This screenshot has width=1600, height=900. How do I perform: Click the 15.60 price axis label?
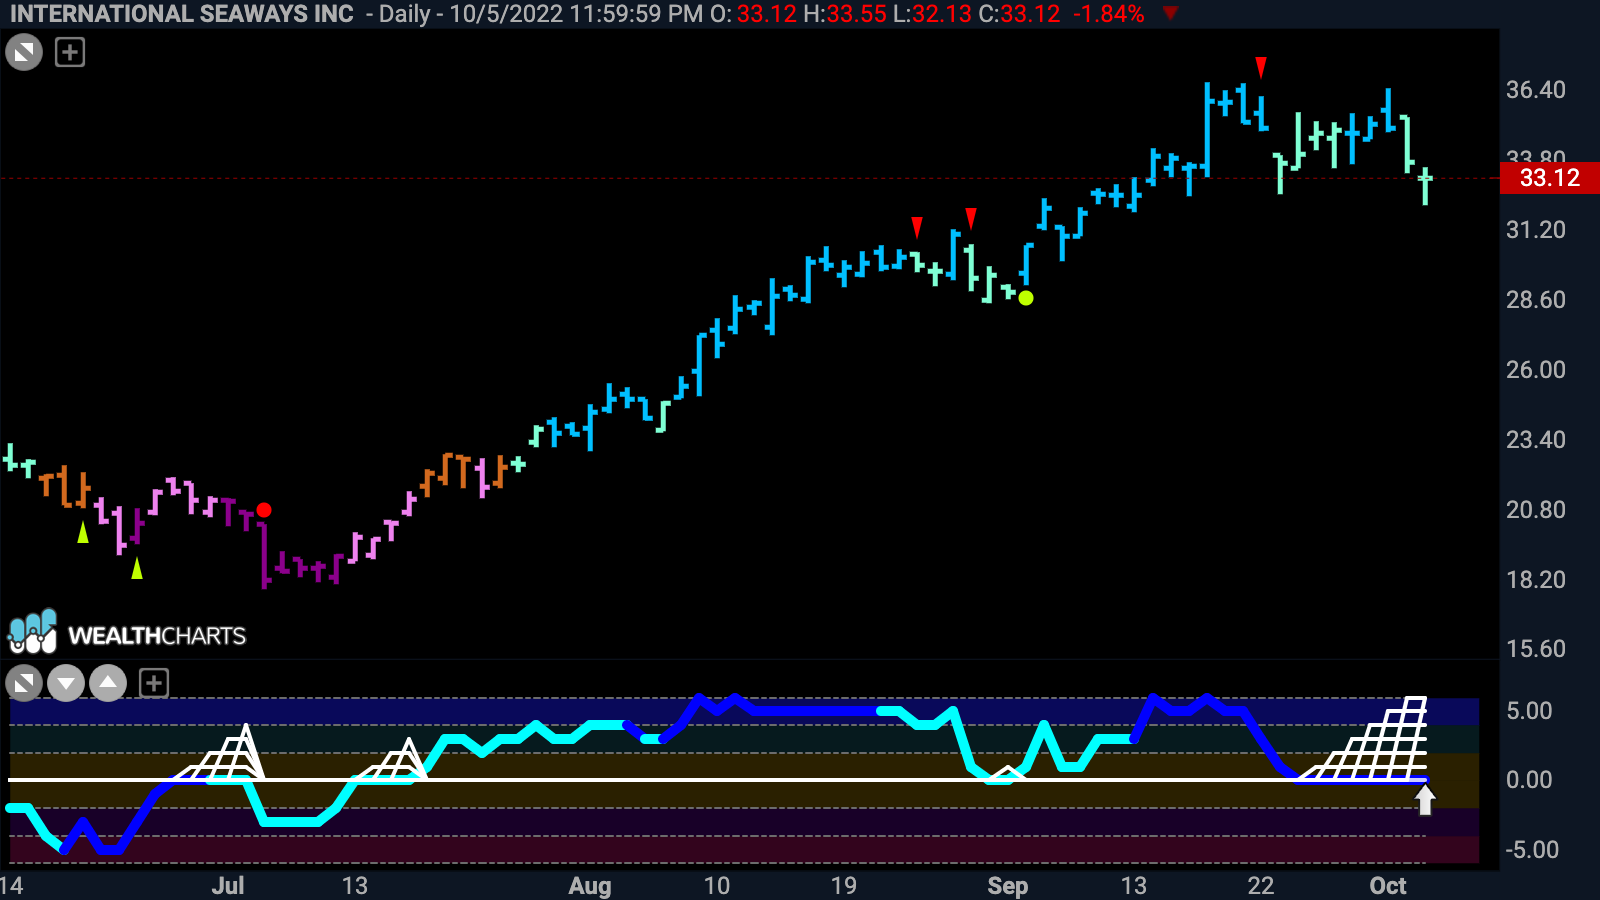pyautogui.click(x=1536, y=649)
